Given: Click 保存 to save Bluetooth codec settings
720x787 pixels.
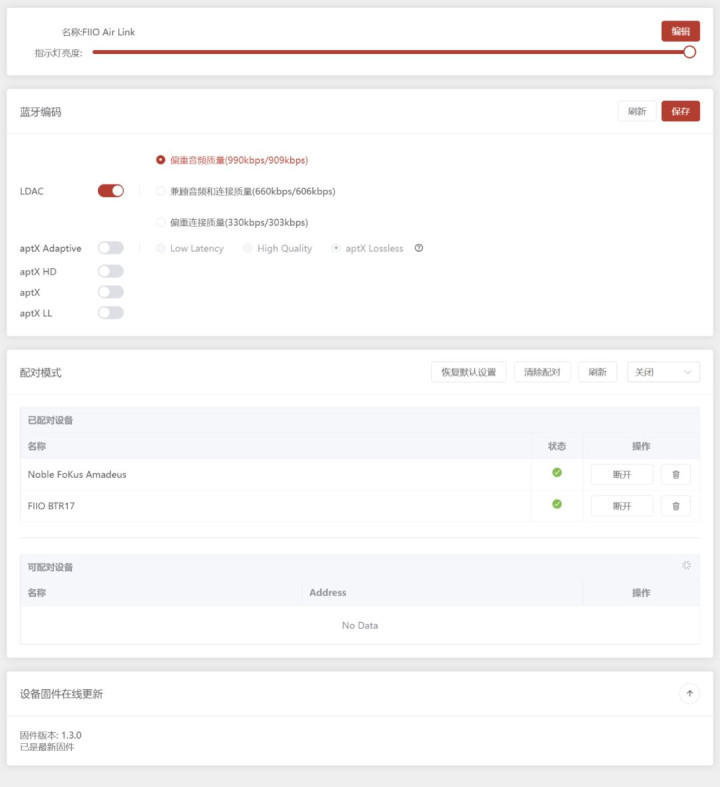Looking at the screenshot, I should pos(680,111).
